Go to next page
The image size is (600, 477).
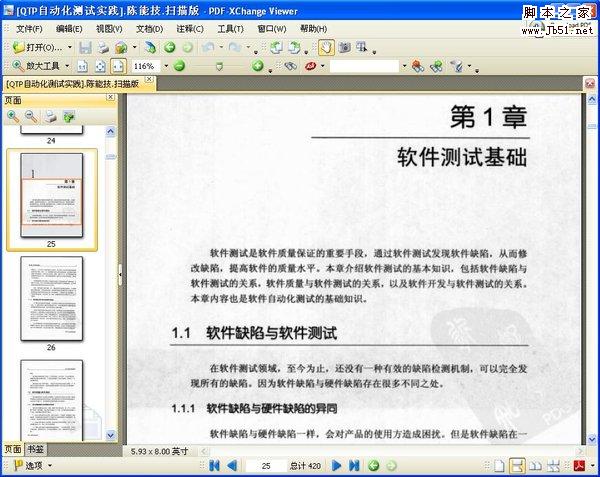tap(337, 466)
